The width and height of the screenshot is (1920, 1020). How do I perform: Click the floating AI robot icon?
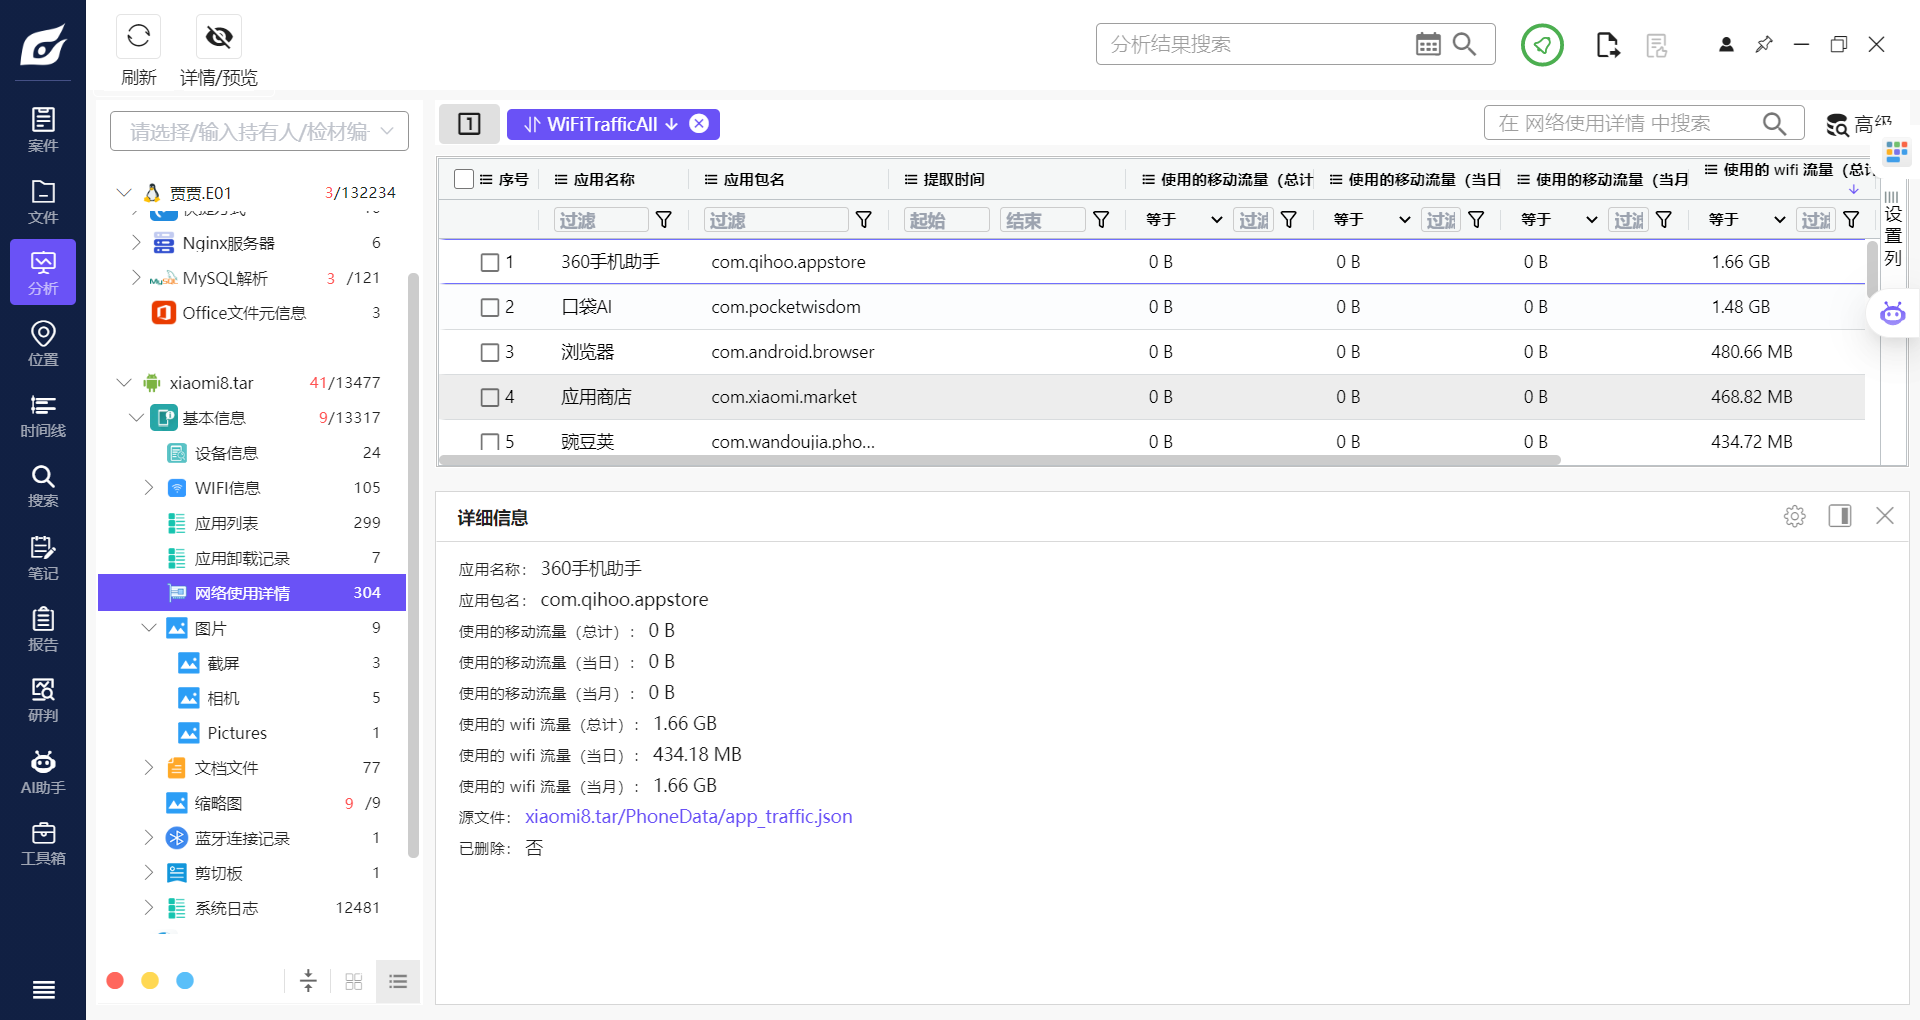coord(1893,313)
